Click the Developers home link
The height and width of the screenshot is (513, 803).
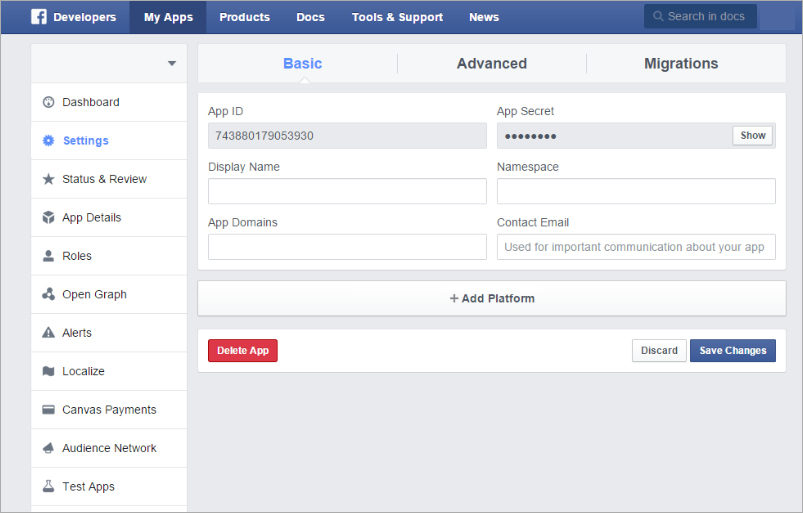click(x=84, y=17)
